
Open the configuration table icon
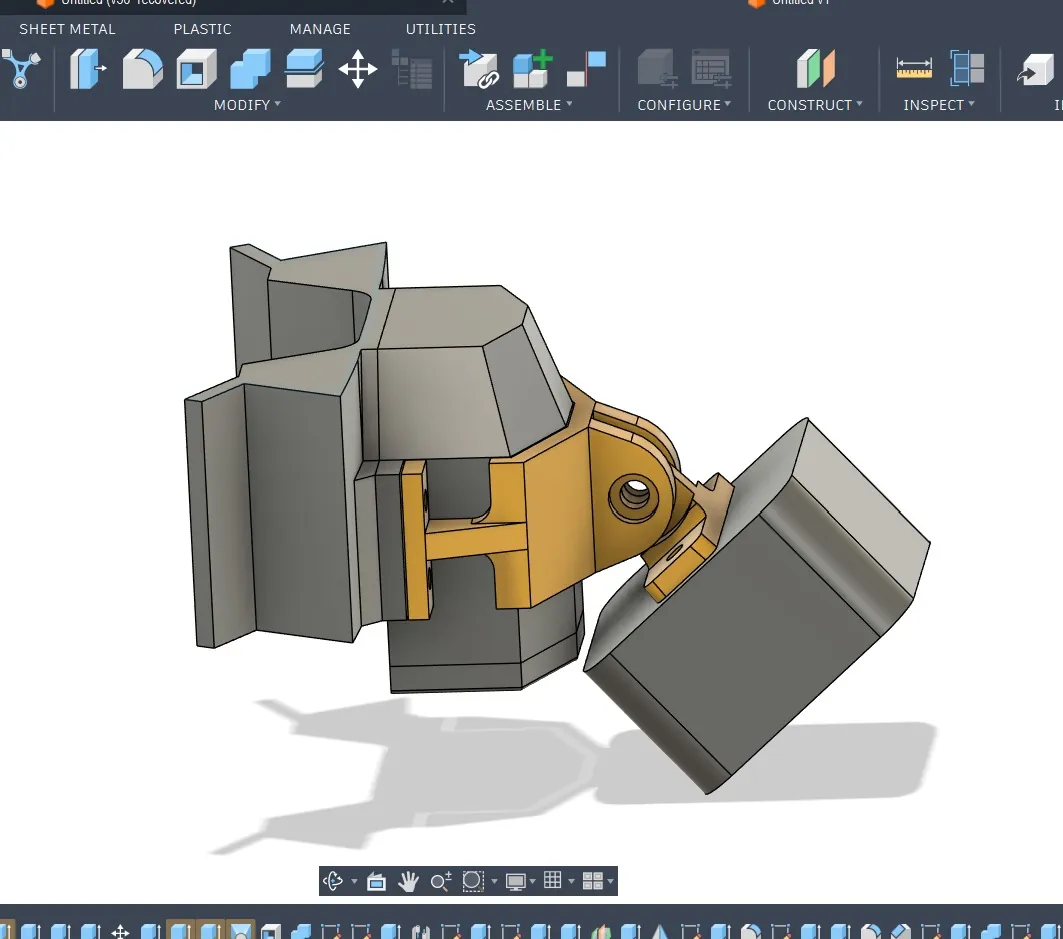click(x=711, y=69)
